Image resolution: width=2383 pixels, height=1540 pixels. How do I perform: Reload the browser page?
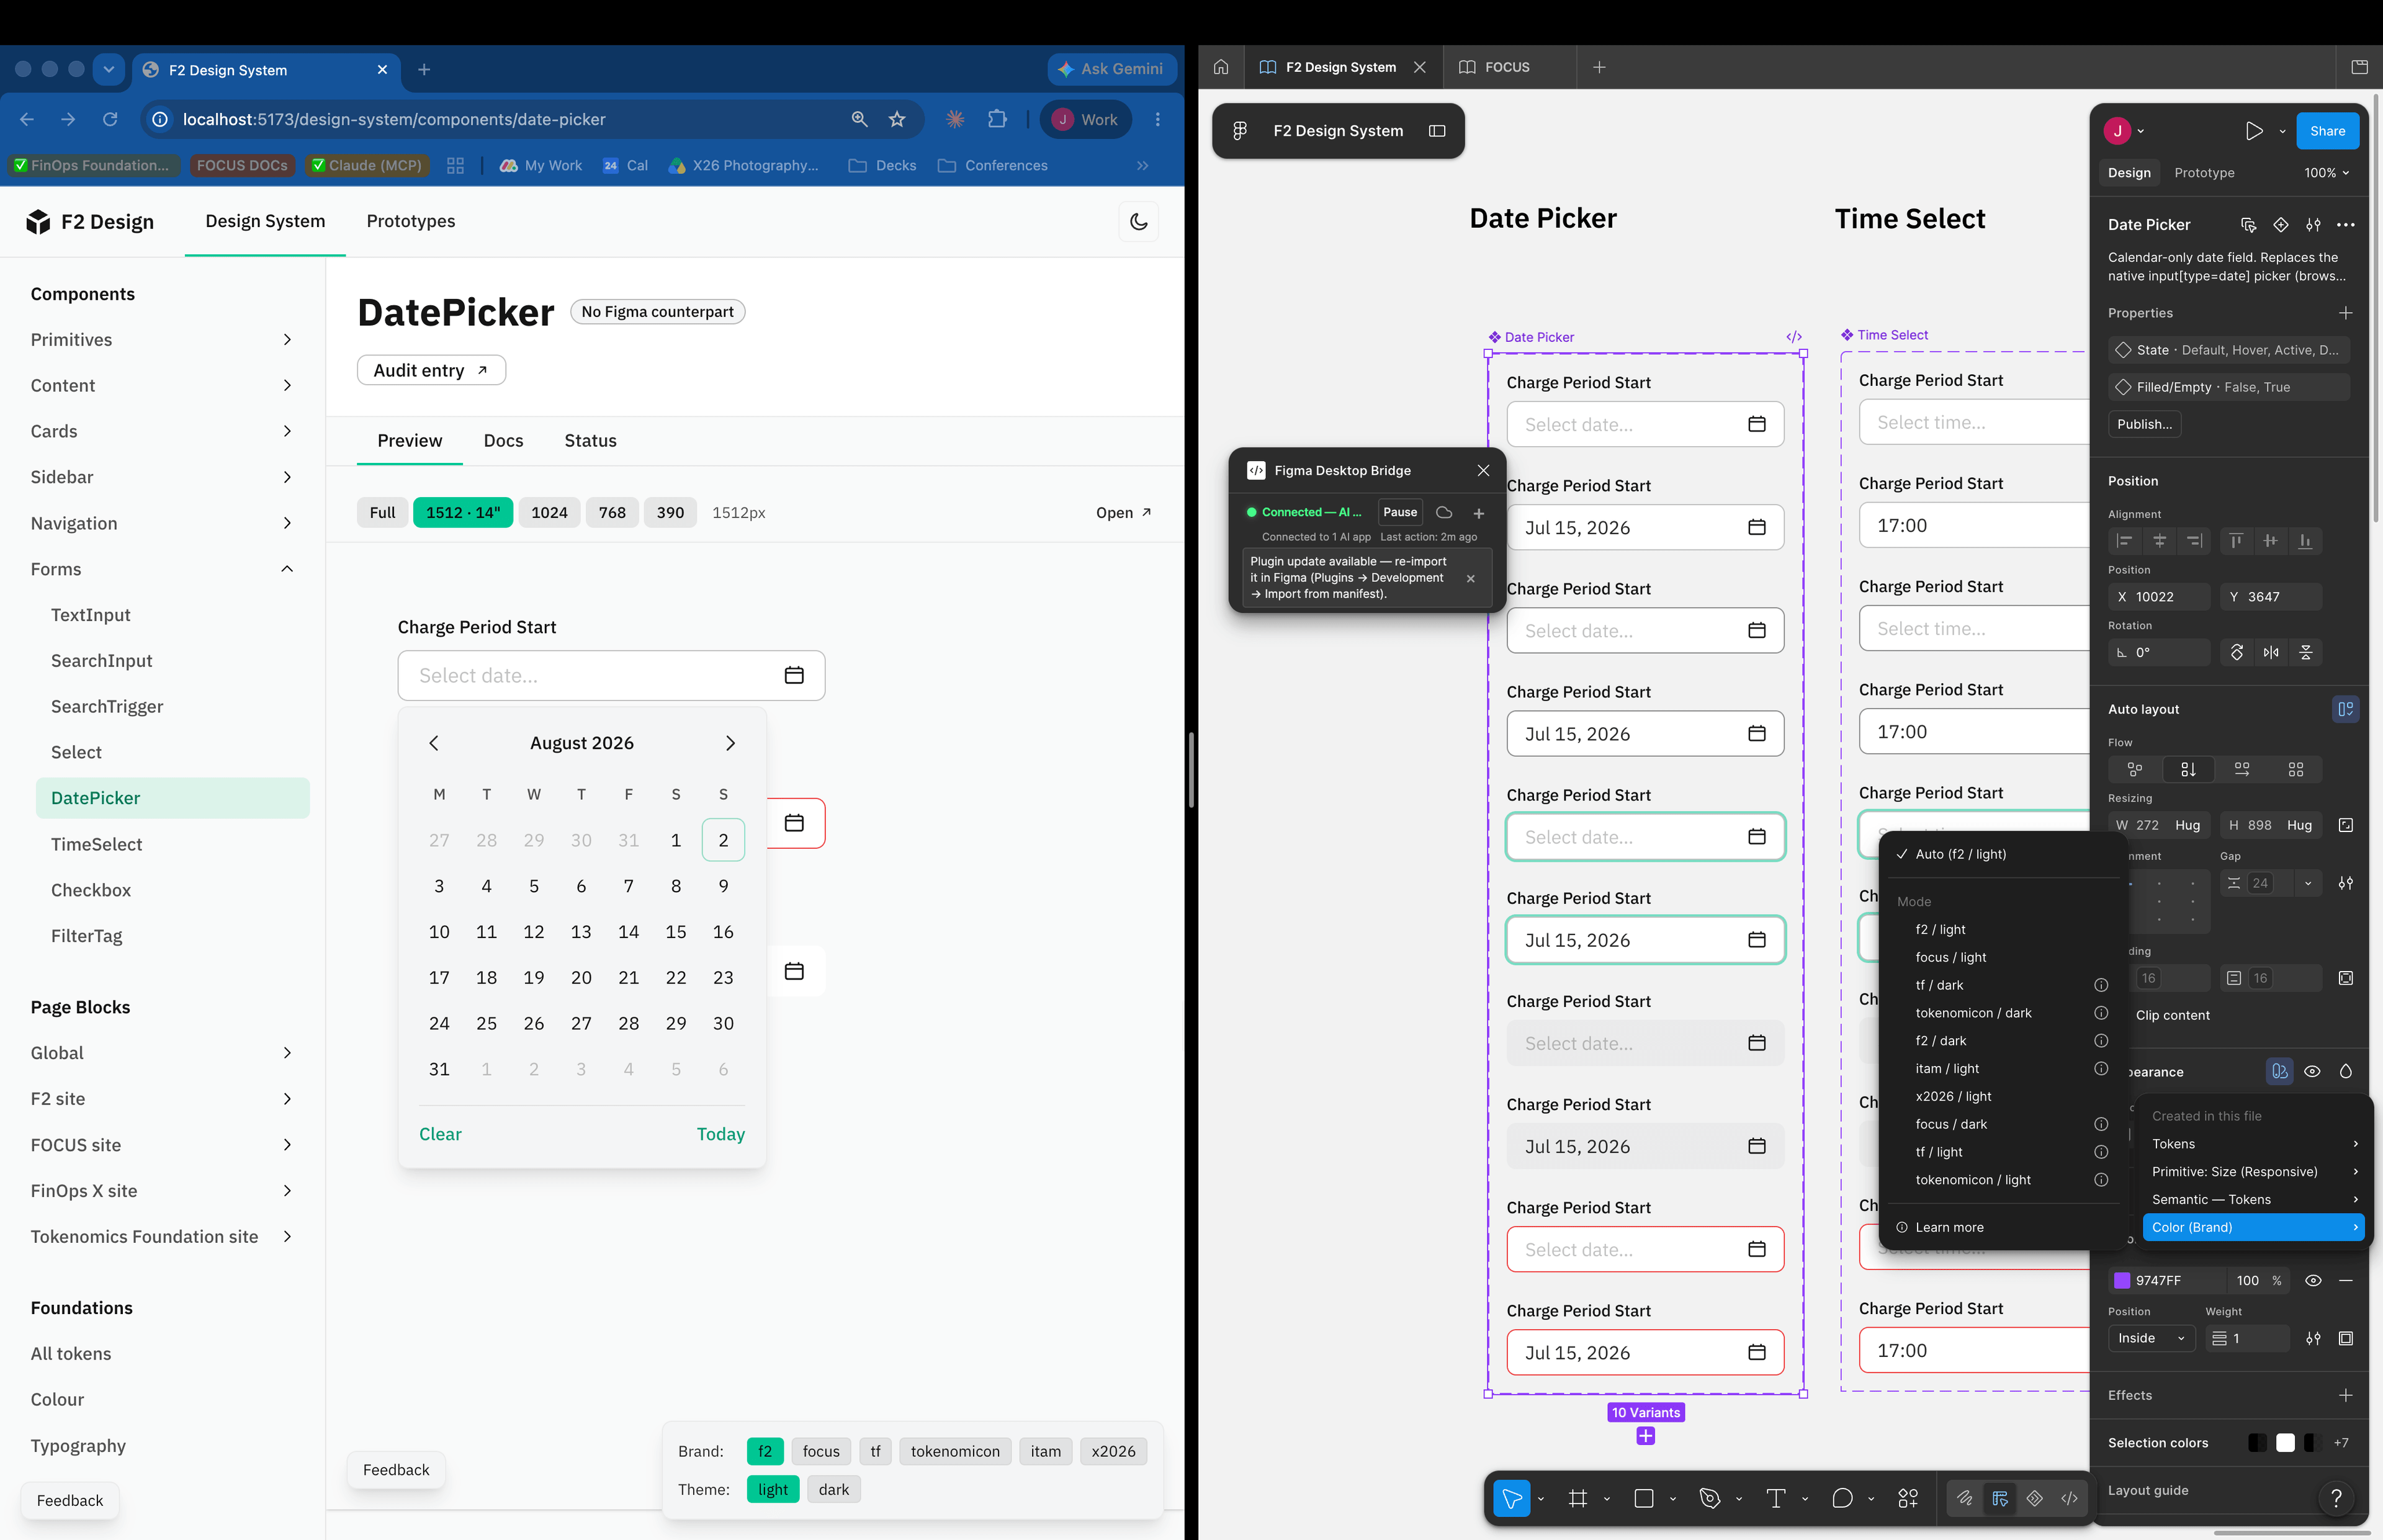[x=110, y=119]
